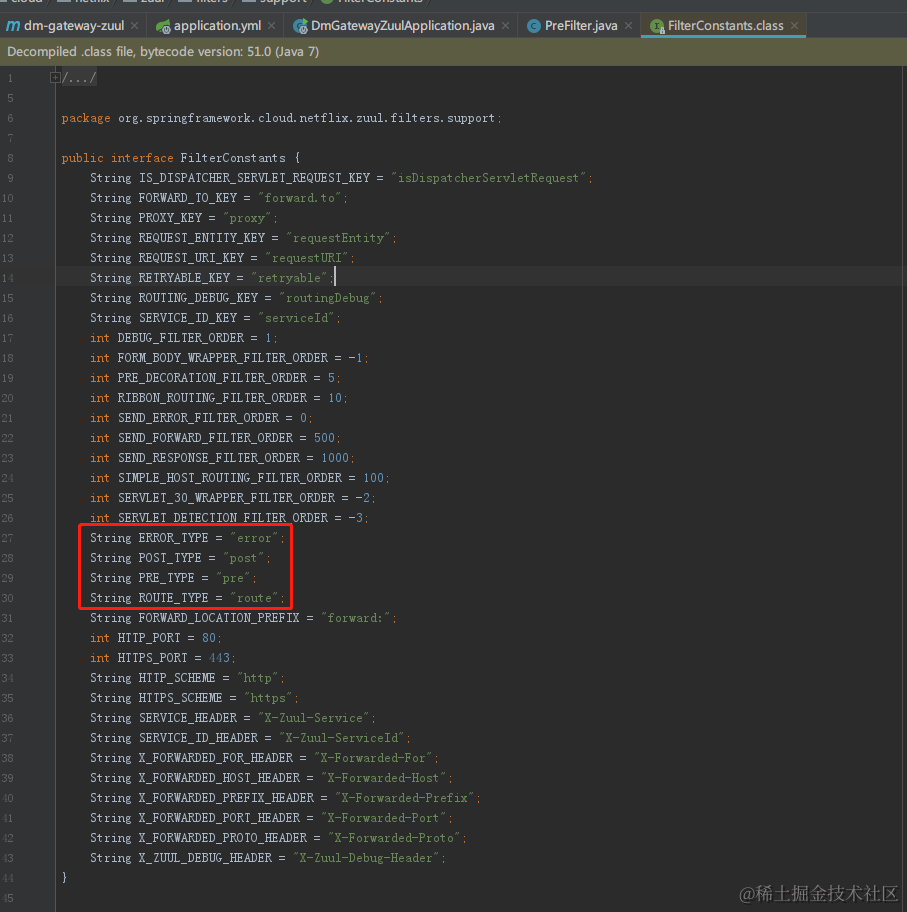Click IS_DISPATCHER_SERVLET_REQUEST_KEY constant
Image resolution: width=907 pixels, height=912 pixels.
tap(254, 178)
